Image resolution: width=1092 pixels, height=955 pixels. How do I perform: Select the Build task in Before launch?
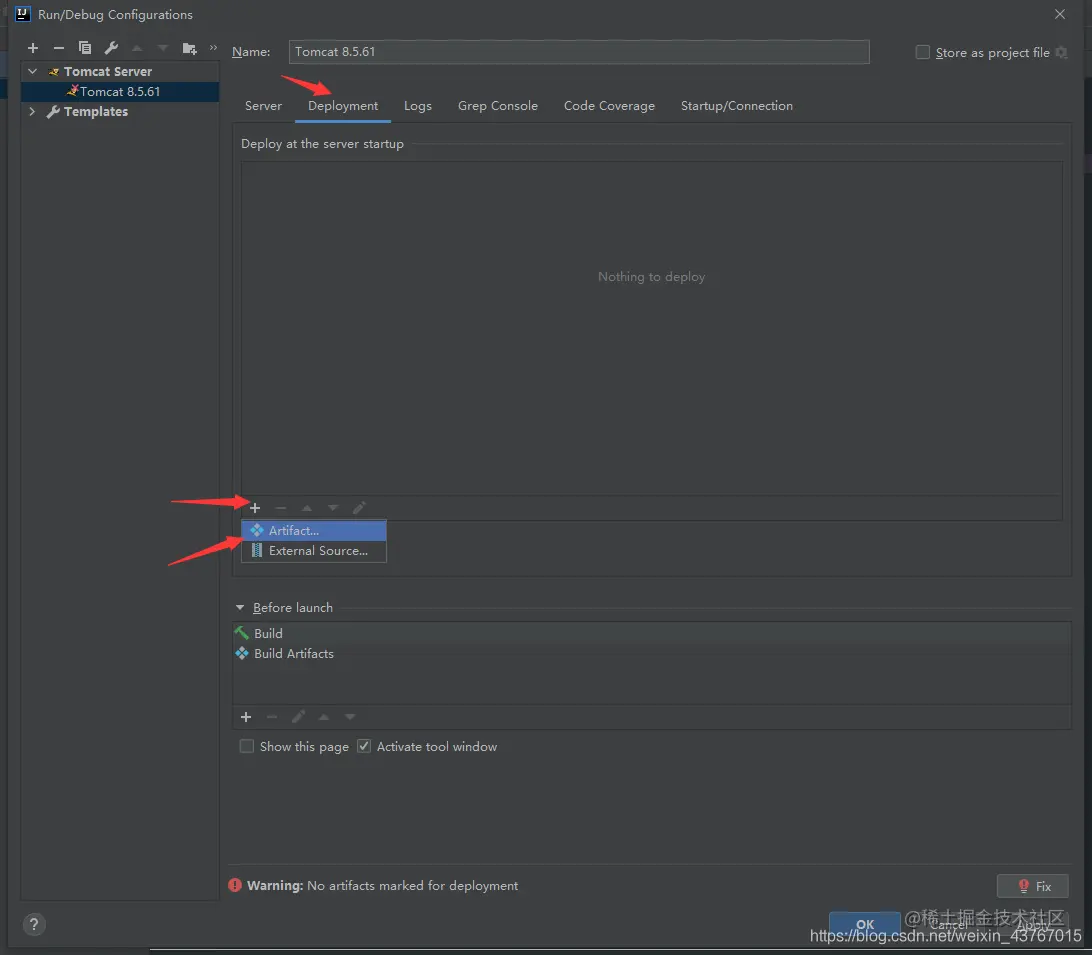651,633
